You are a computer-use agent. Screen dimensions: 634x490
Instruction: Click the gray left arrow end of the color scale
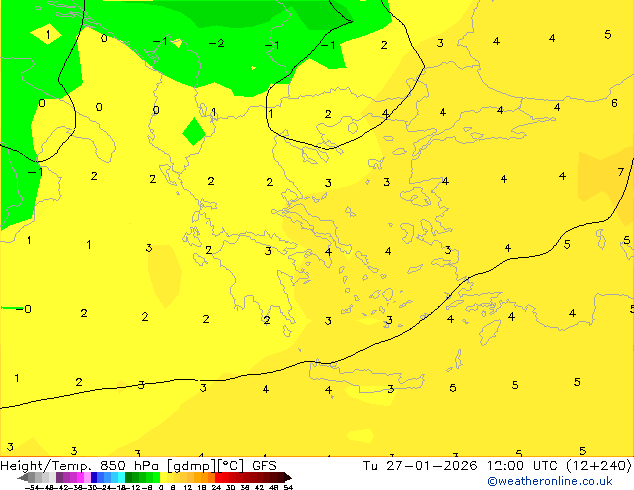point(23,477)
